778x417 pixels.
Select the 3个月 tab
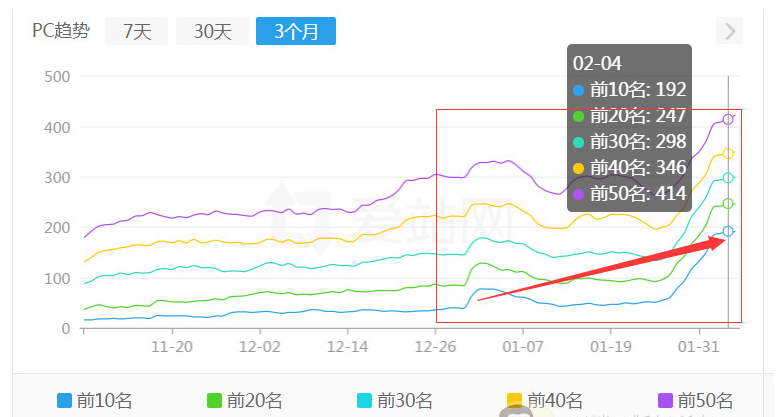(295, 31)
